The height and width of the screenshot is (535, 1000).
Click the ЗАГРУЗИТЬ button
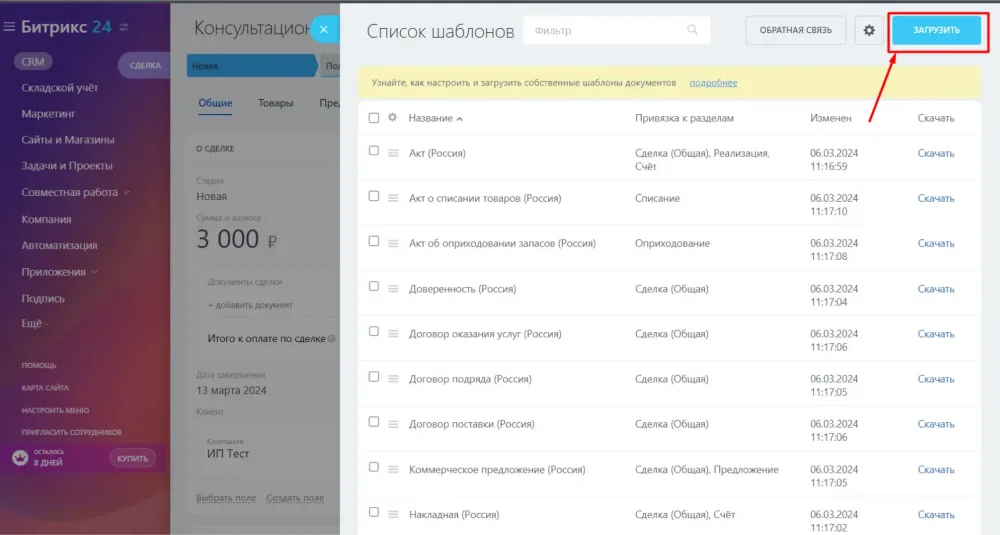(936, 30)
